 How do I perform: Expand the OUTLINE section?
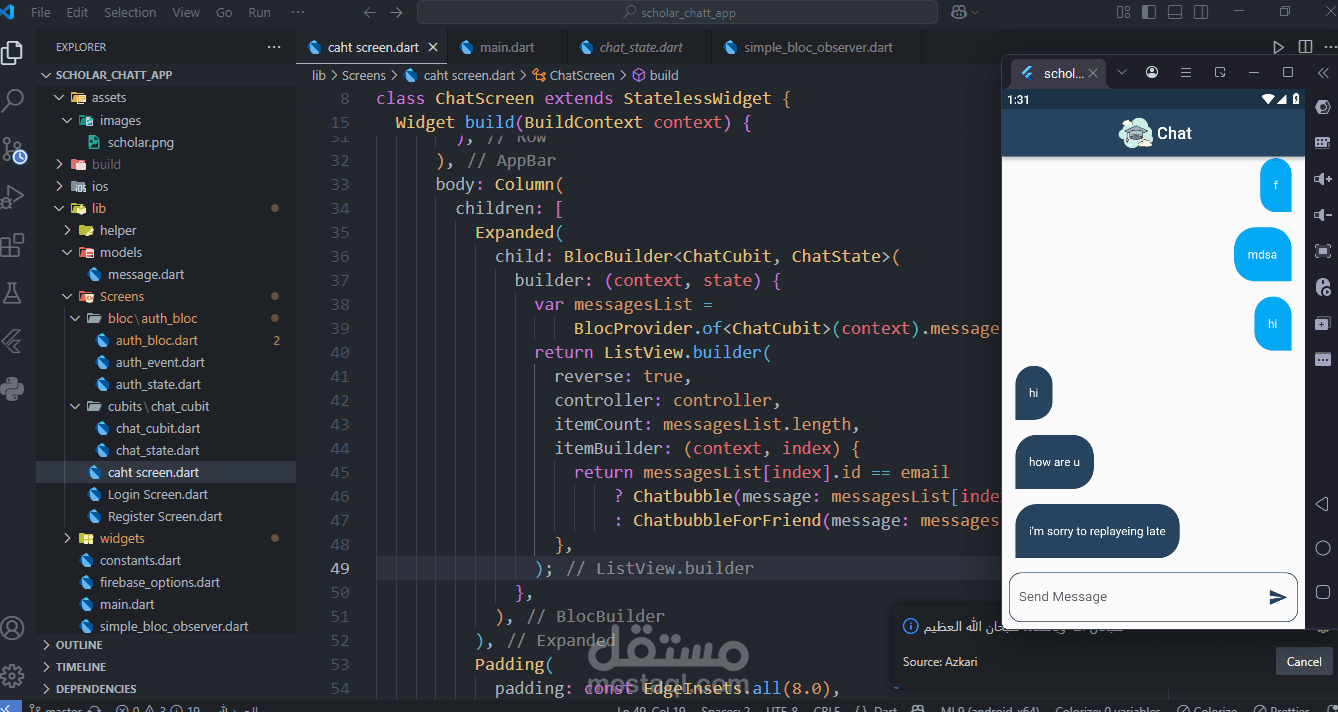79,645
